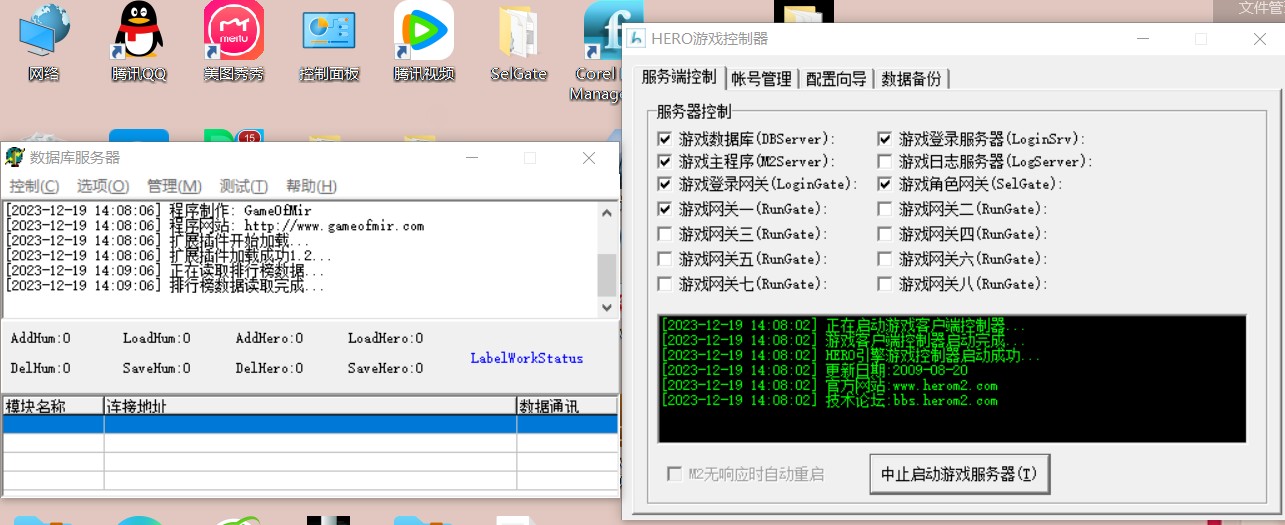
Task: Enable 游戏网关八(RunGate) checkbox
Action: (x=885, y=284)
